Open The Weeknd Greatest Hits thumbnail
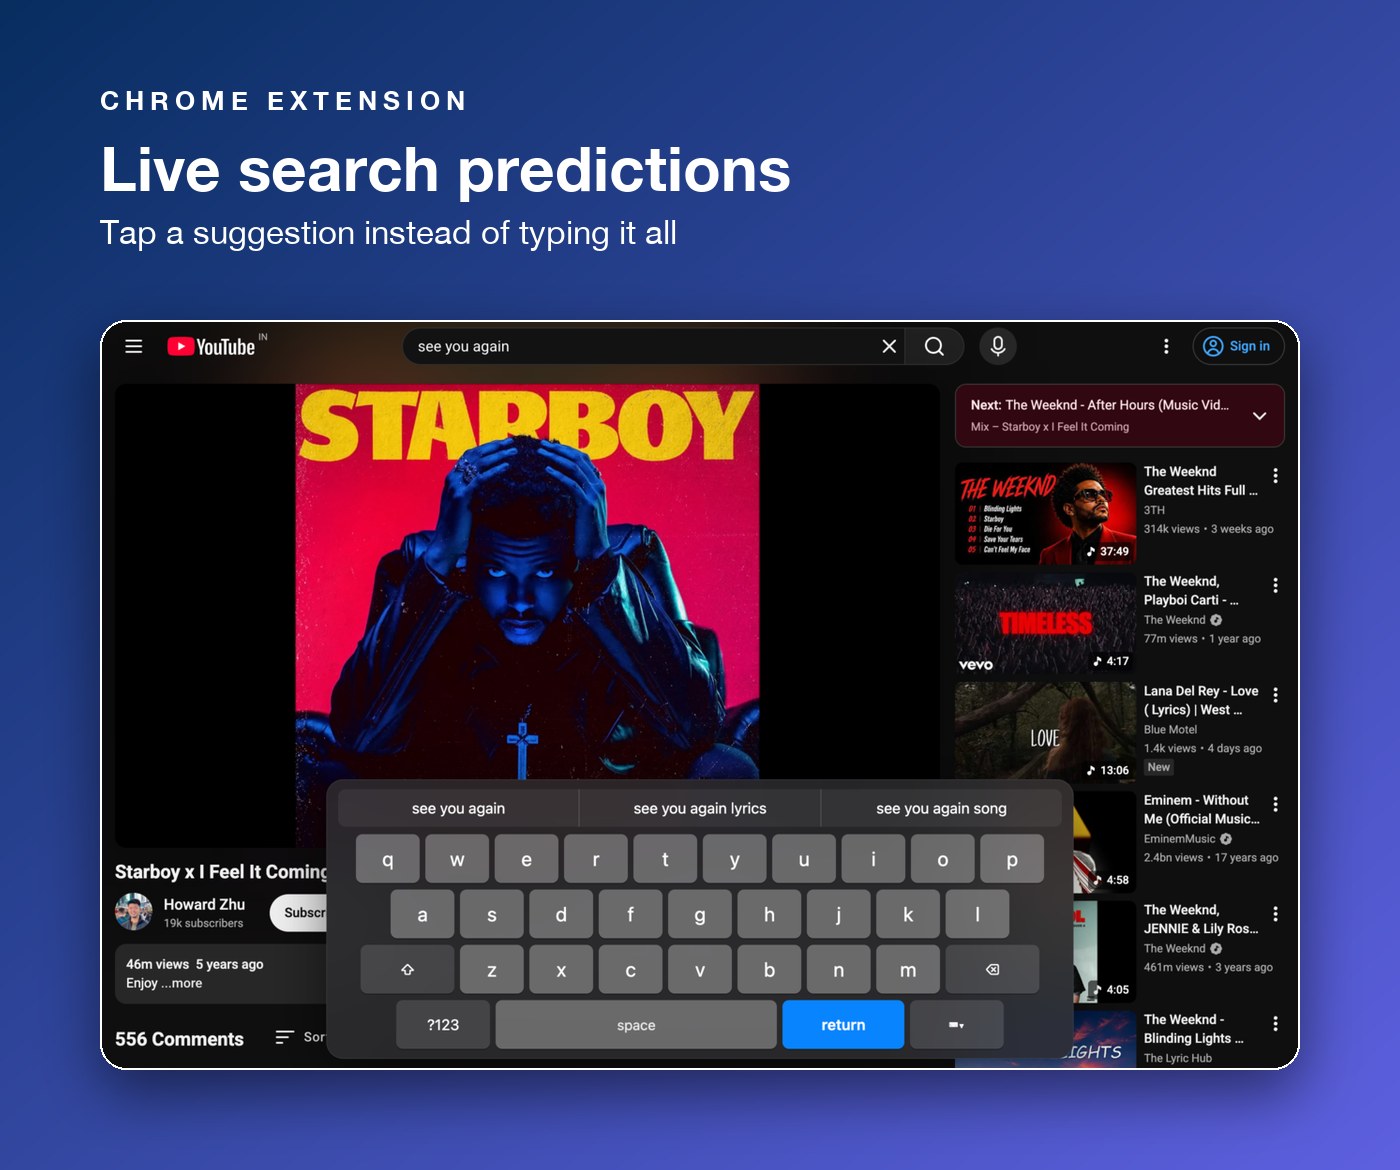Screen dimensions: 1400x1170 coord(1045,513)
